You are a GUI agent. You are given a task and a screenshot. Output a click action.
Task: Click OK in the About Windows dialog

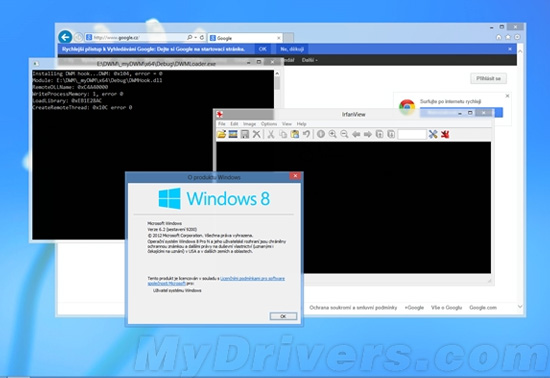pos(283,316)
